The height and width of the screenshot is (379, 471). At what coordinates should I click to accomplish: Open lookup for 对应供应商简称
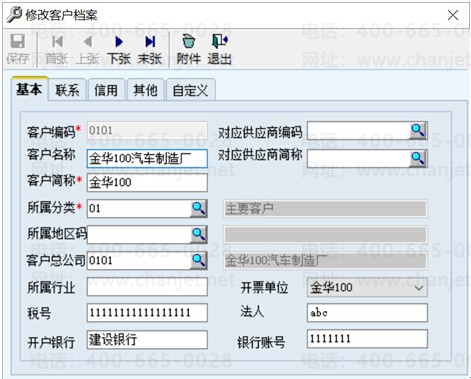click(x=418, y=158)
